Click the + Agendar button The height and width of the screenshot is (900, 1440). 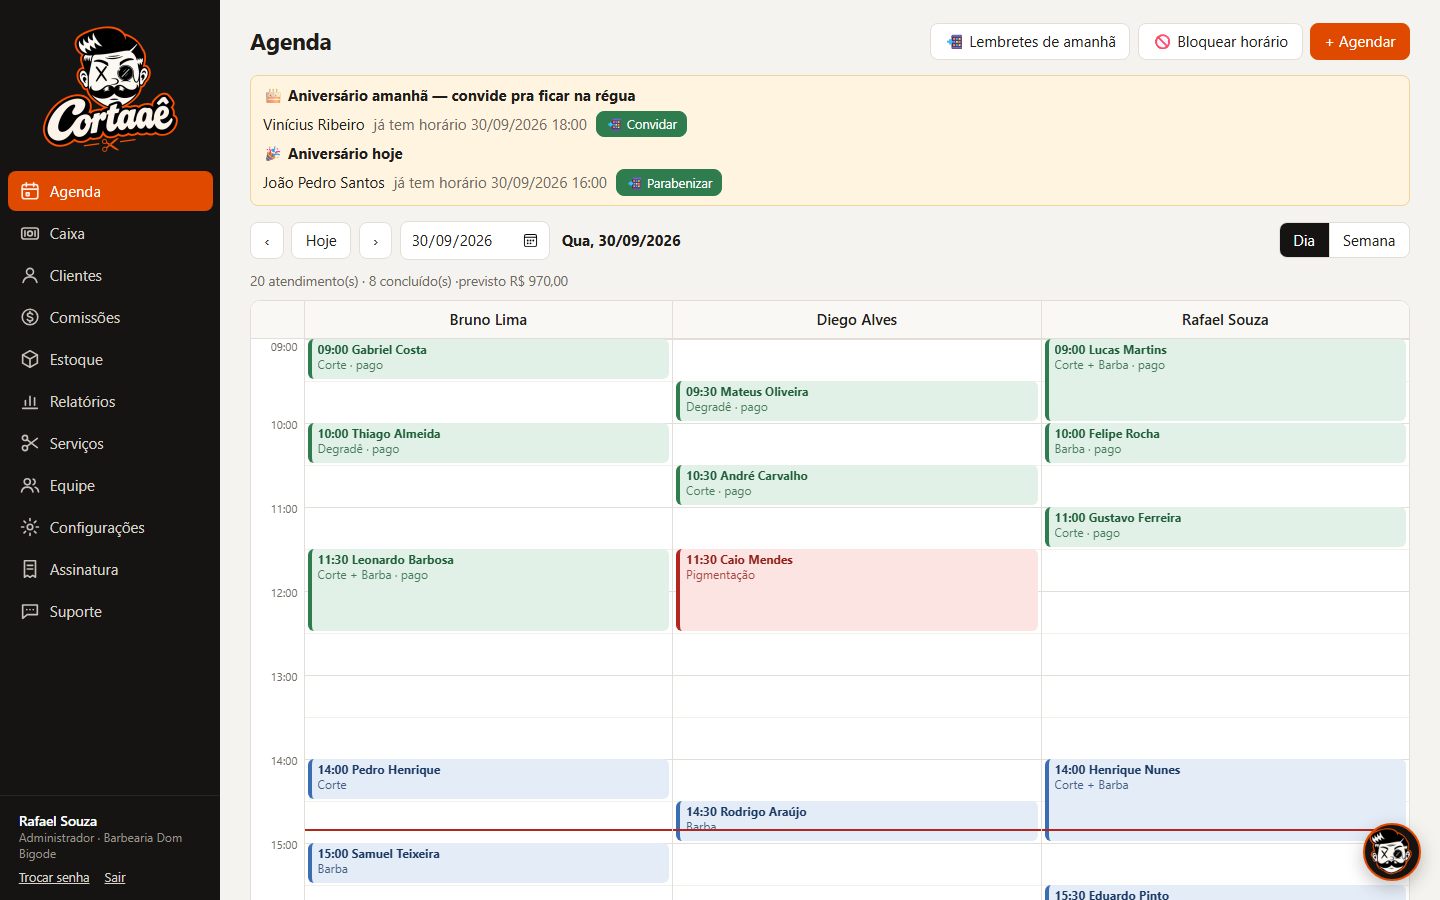point(1360,42)
